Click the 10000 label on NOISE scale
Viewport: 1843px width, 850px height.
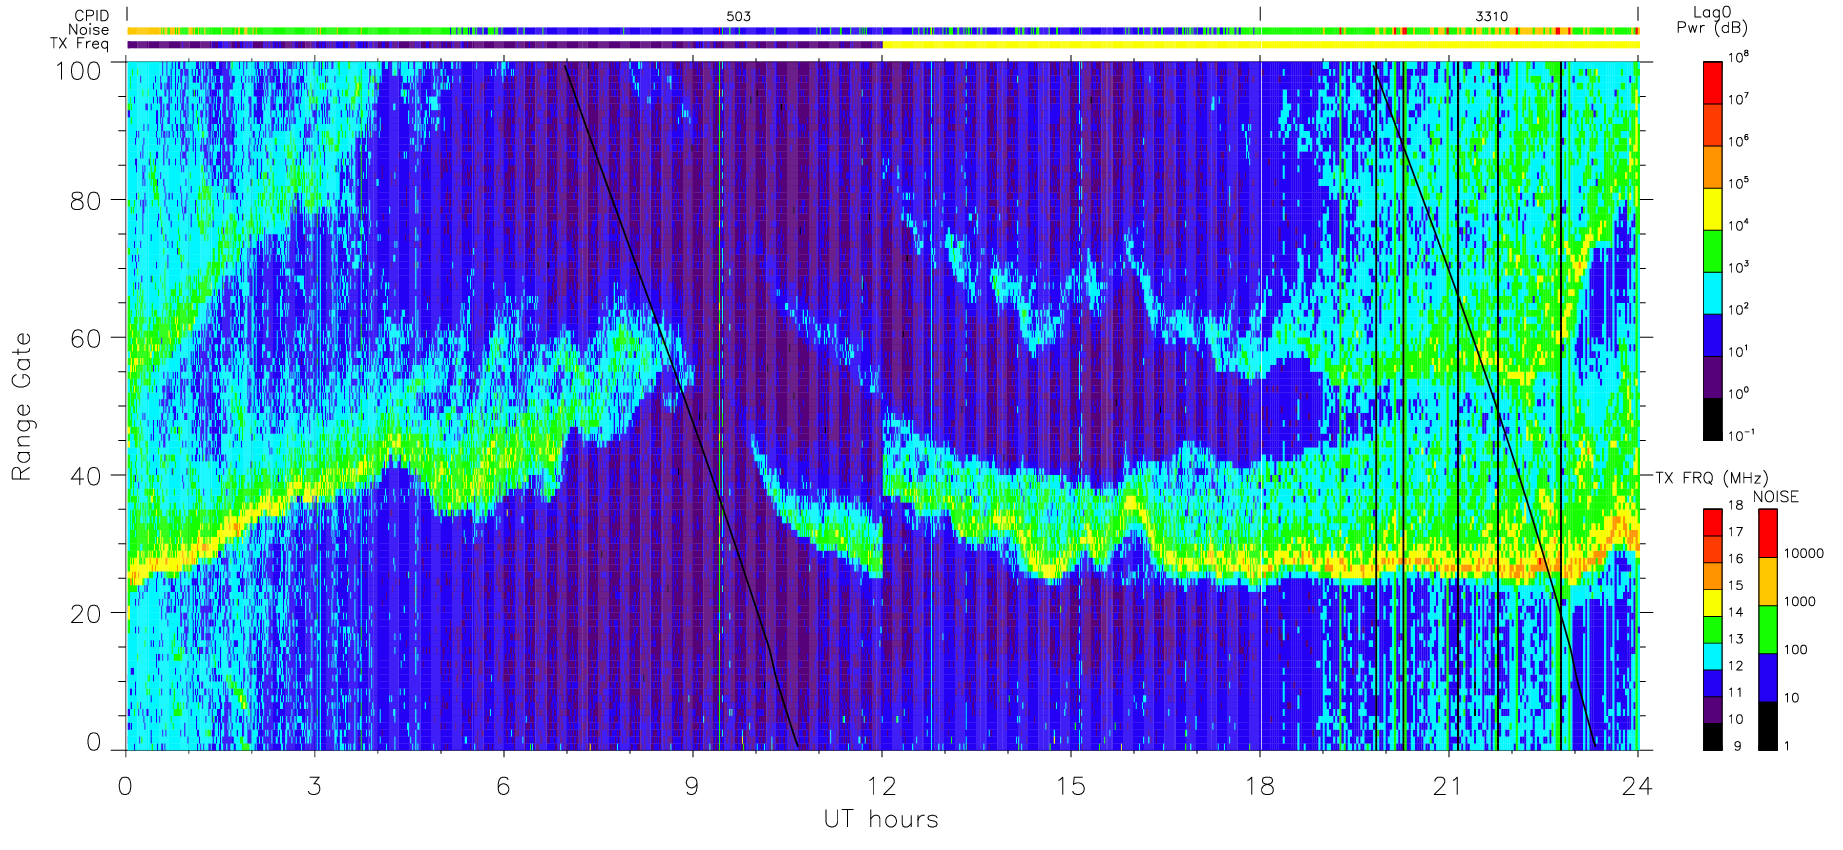point(1803,553)
